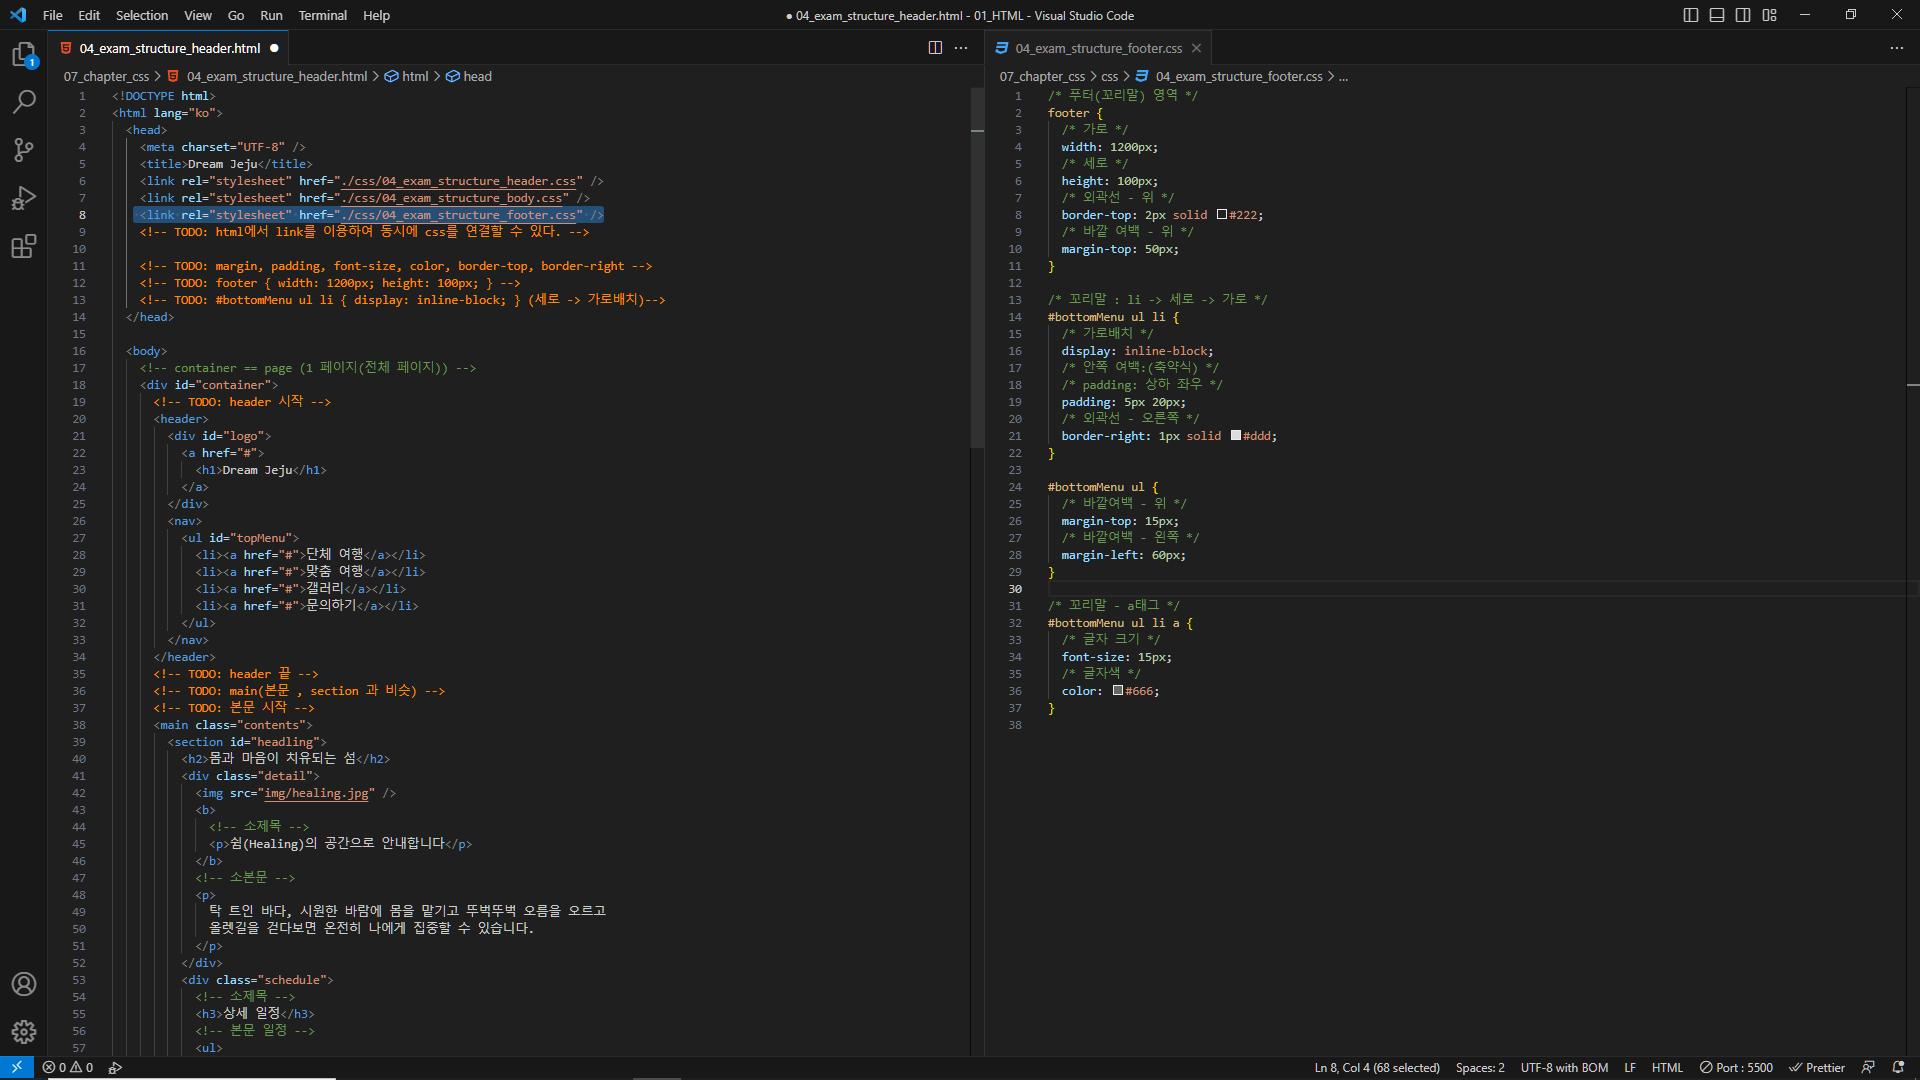Click Spaces: 2 indentation setting
Image resolution: width=1920 pixels, height=1080 pixels.
(1480, 1067)
